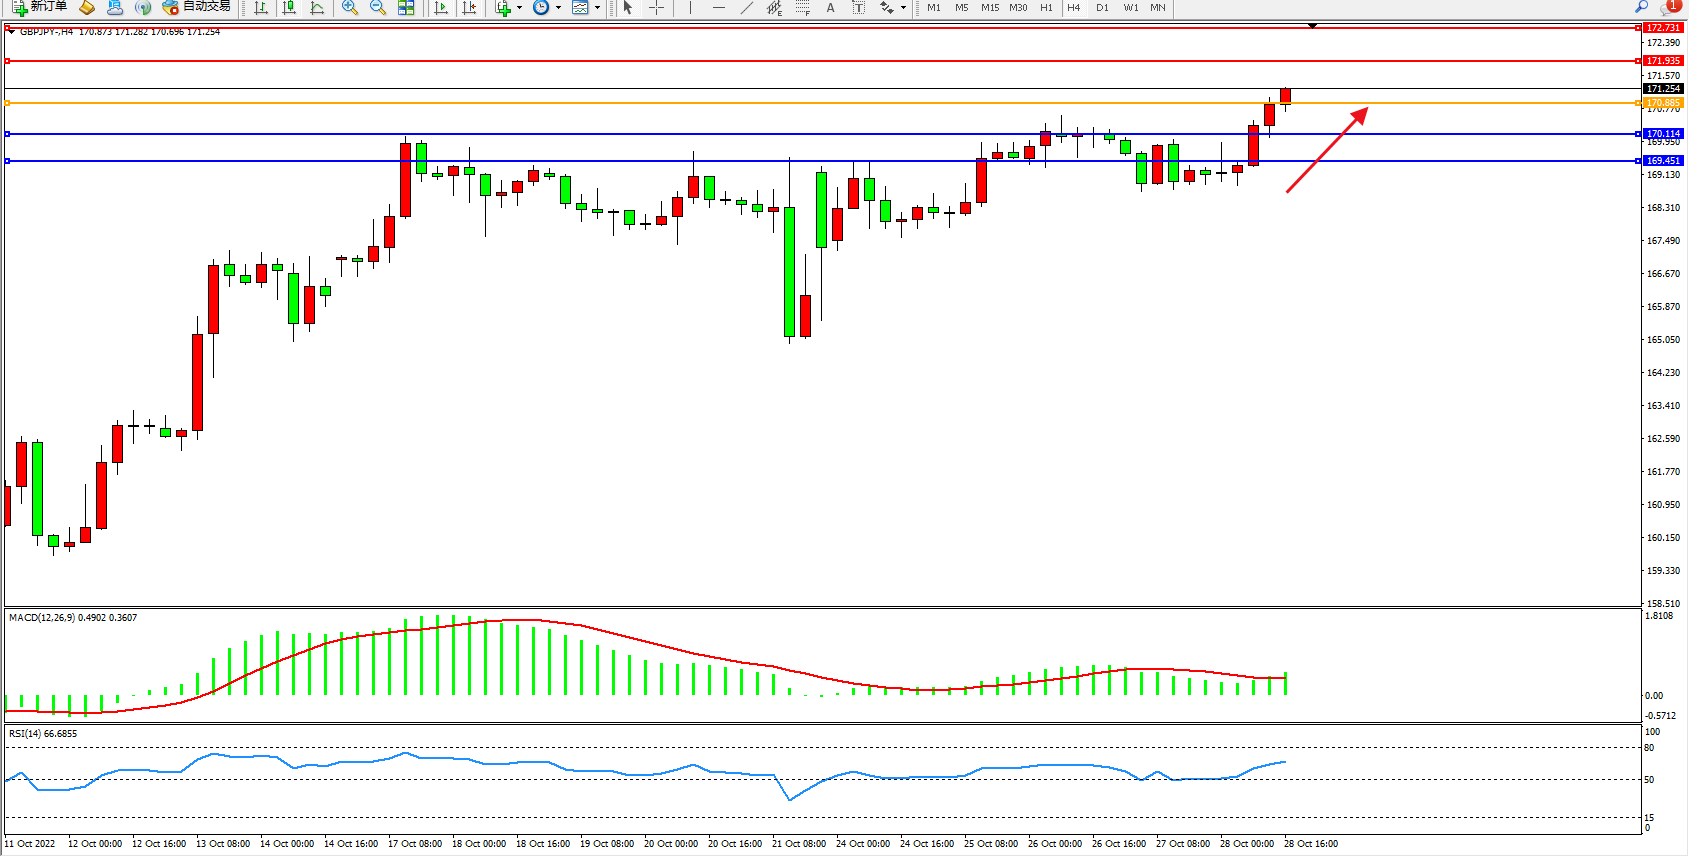Viewport: 1689px width, 857px height.
Task: Switch to the H1 timeframe
Action: 1046,8
